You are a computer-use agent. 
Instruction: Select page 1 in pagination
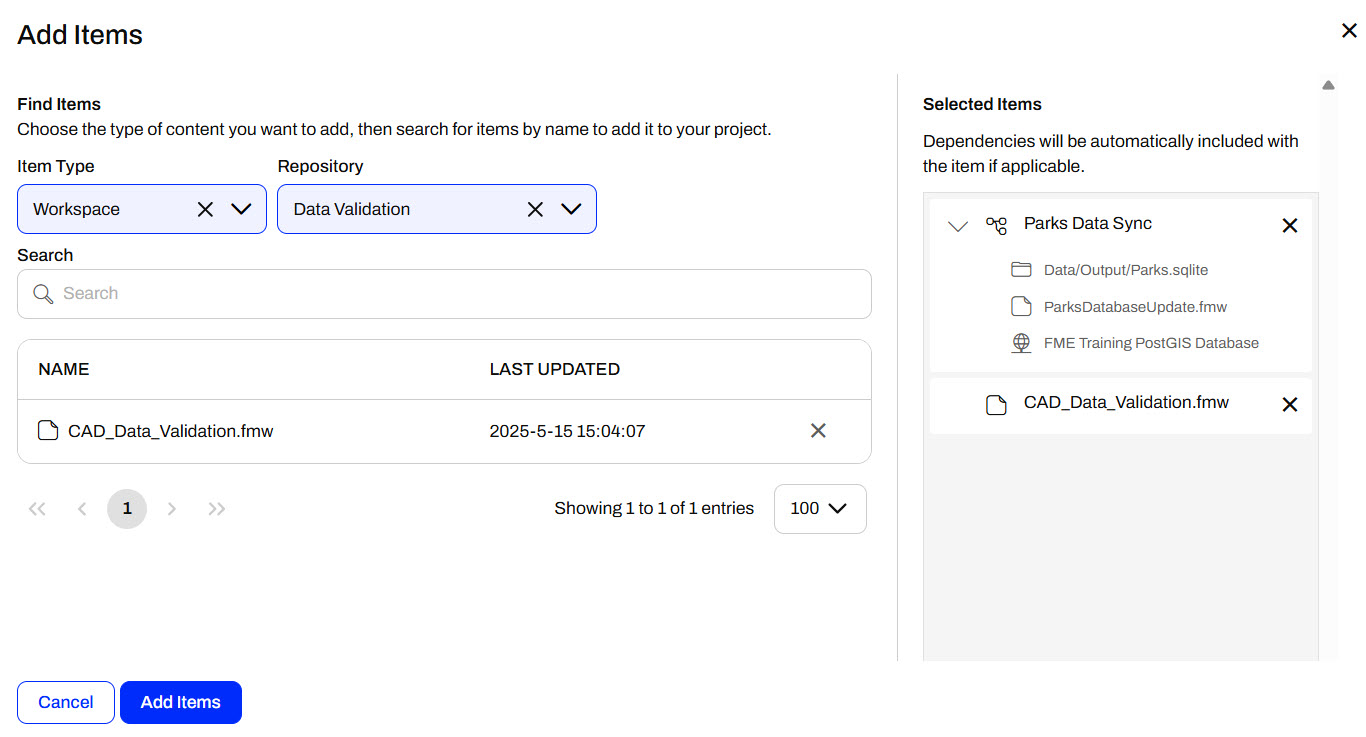(x=127, y=509)
